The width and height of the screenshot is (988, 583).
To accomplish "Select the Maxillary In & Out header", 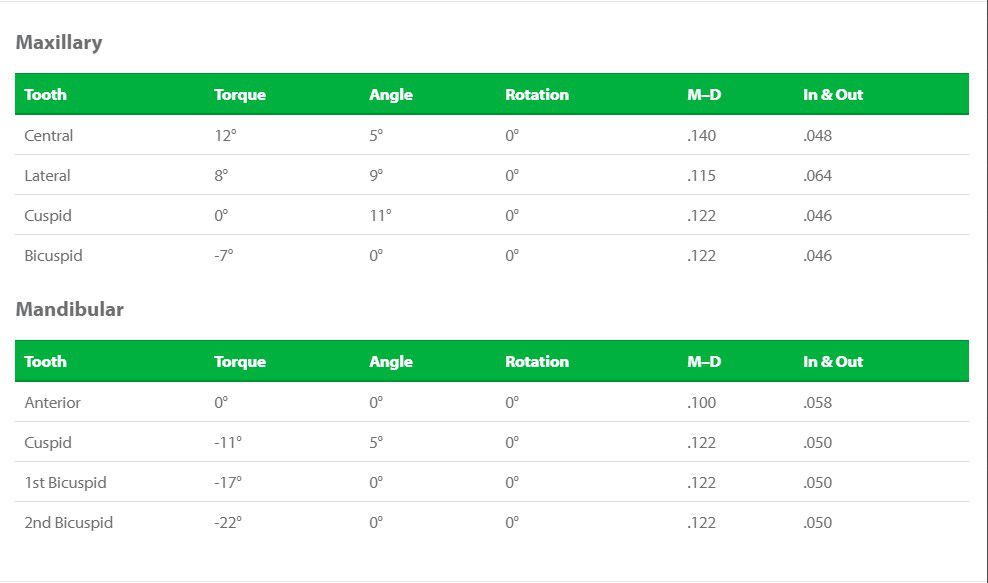I will point(833,95).
